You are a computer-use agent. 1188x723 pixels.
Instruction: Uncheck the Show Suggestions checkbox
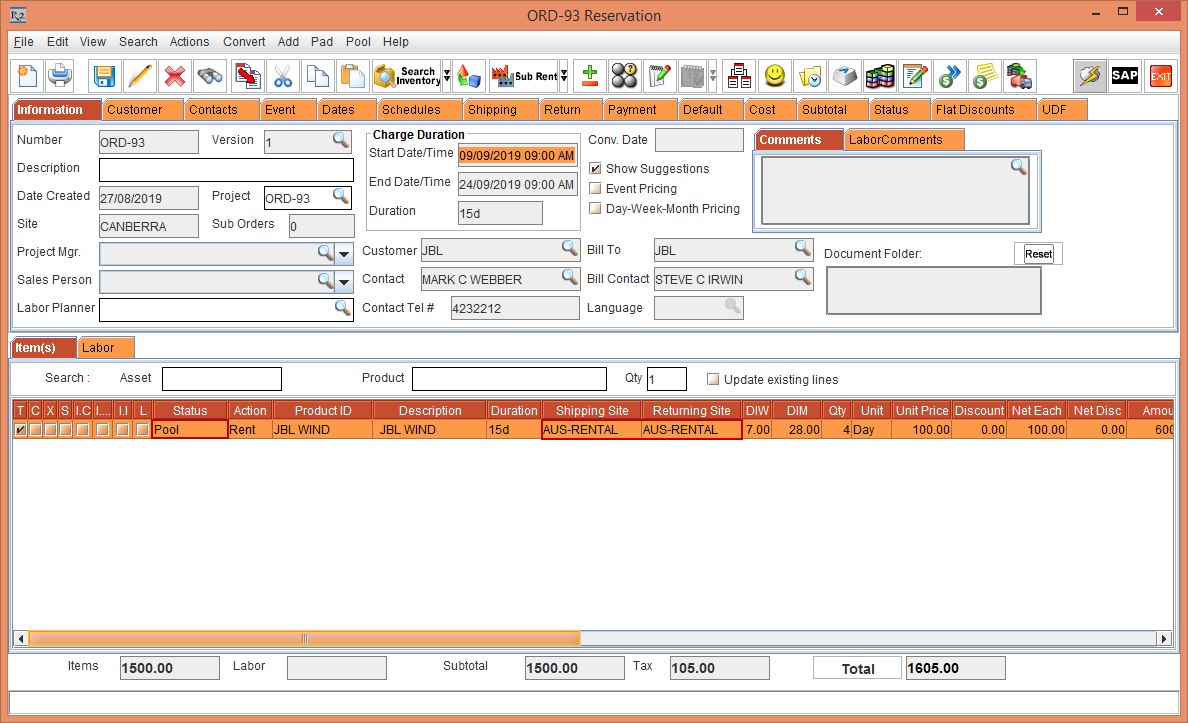pyautogui.click(x=596, y=169)
